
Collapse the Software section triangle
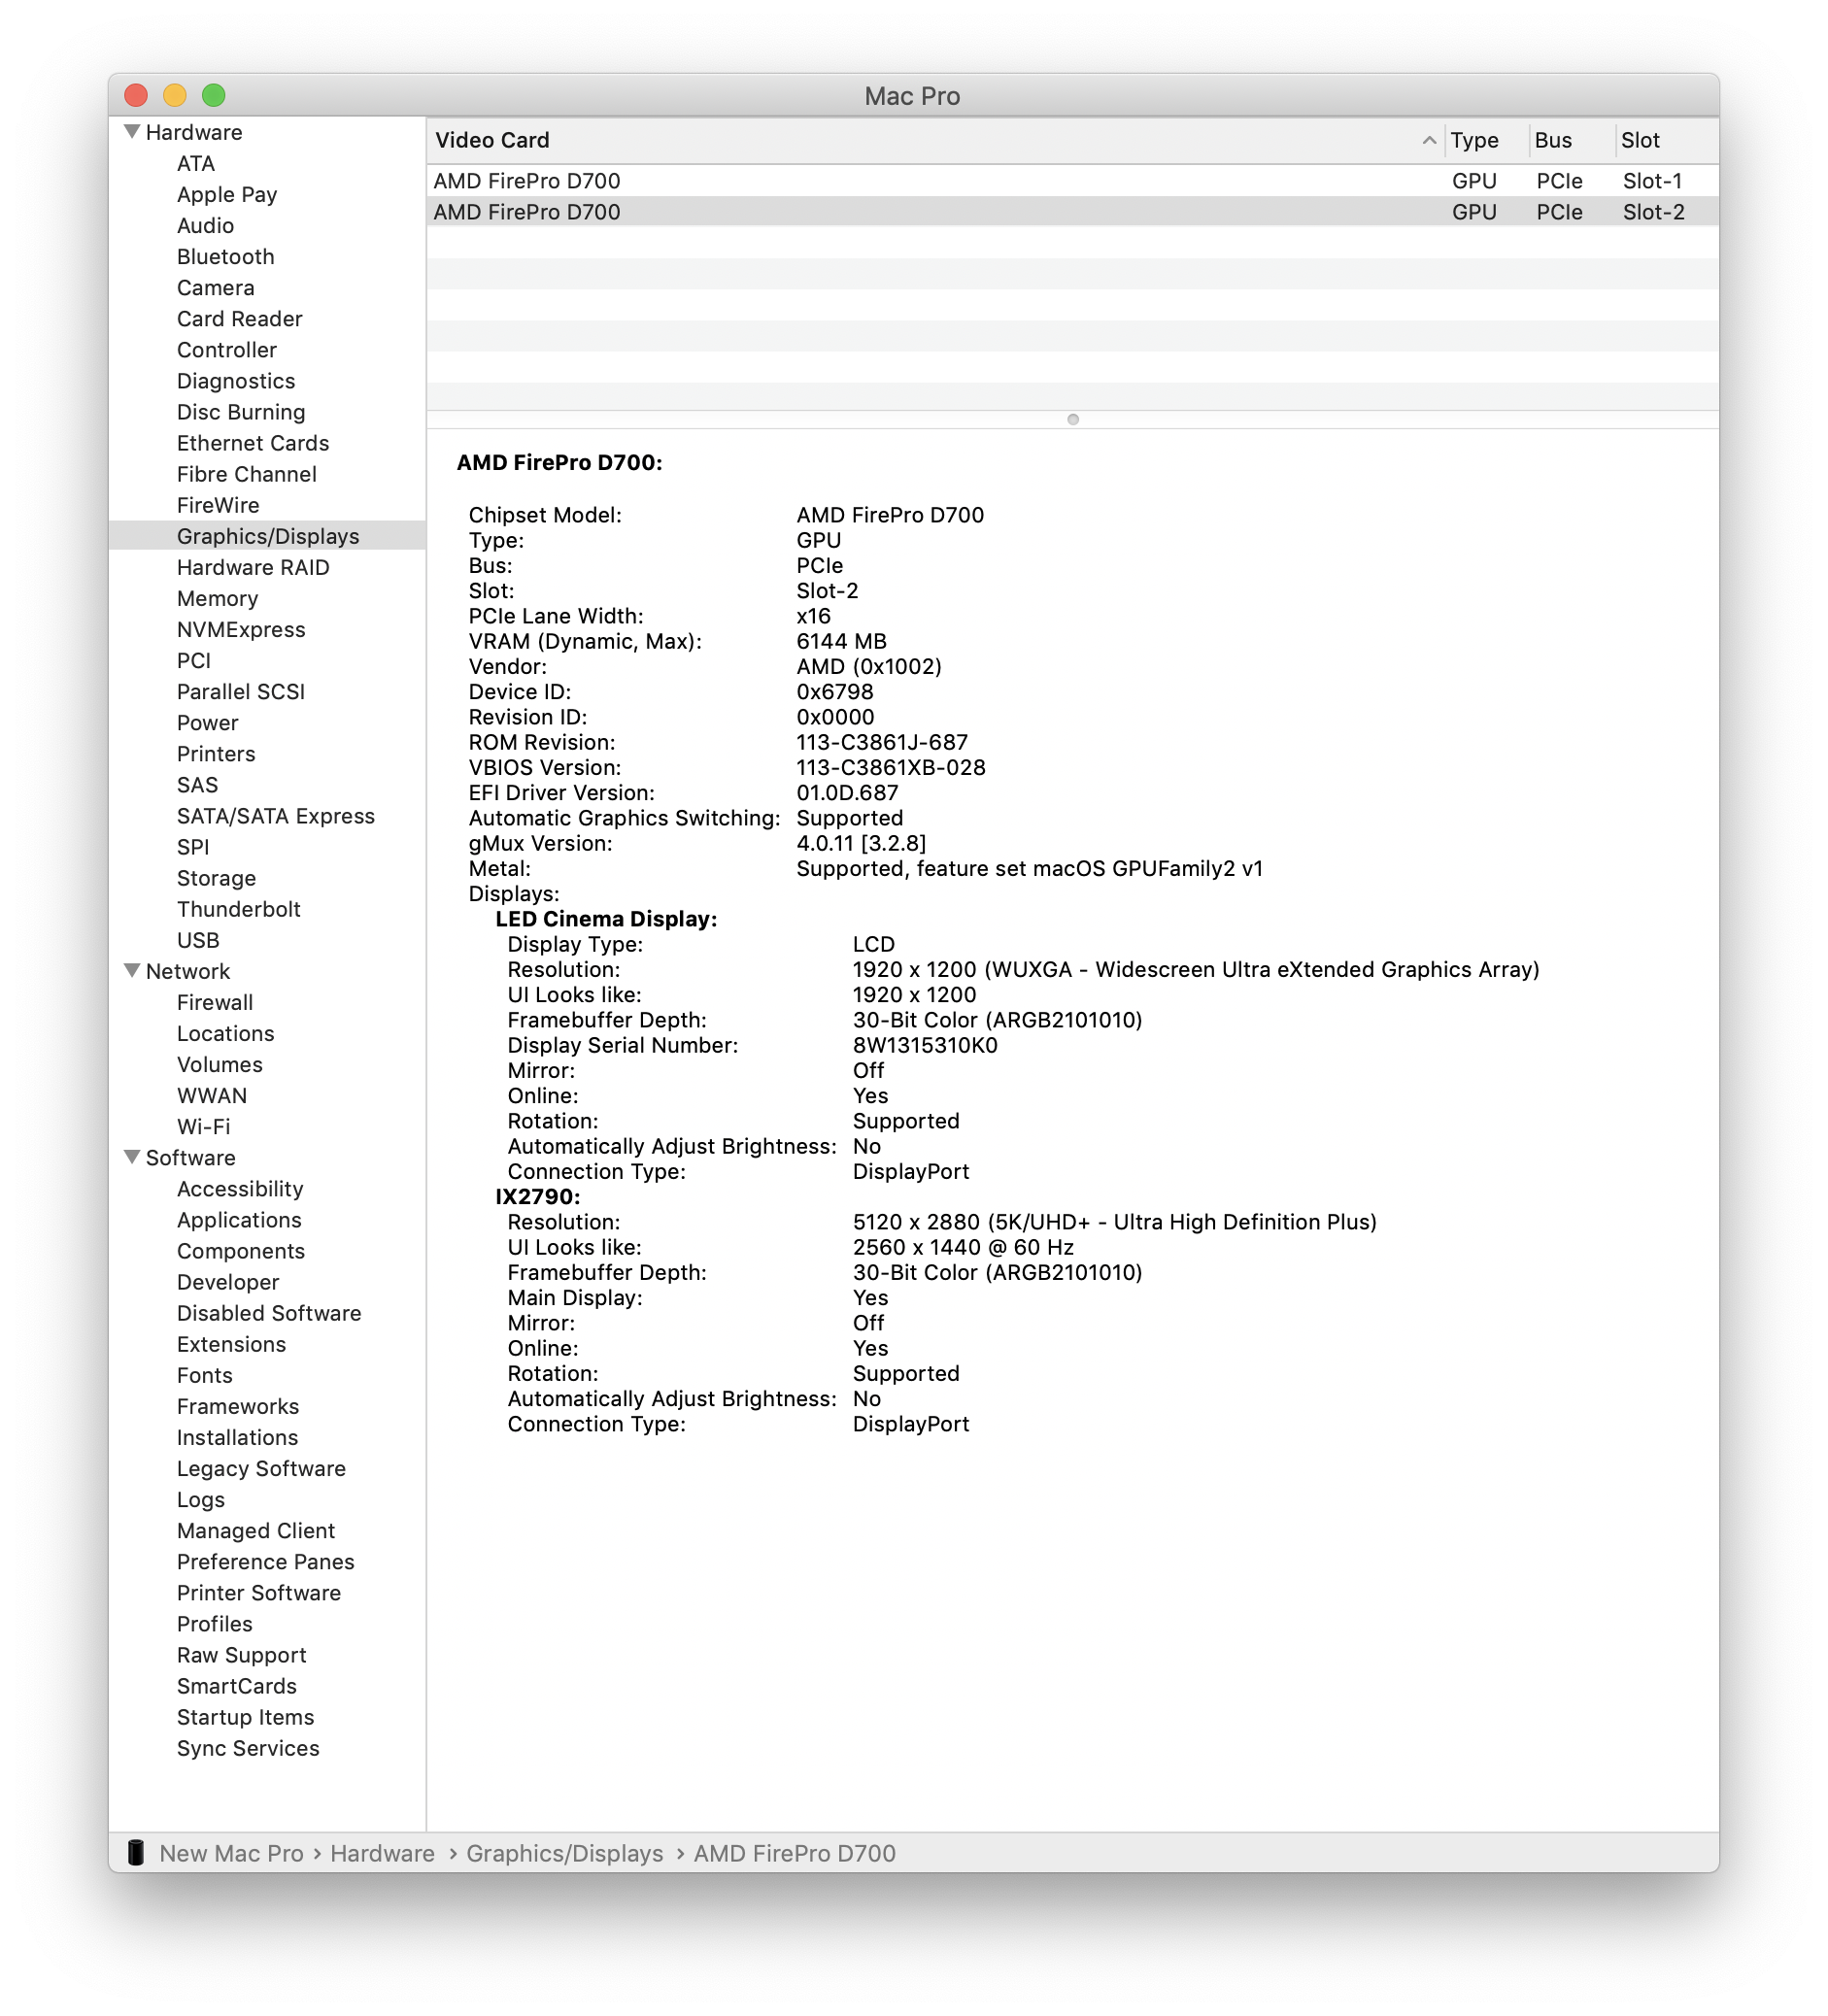[131, 1156]
